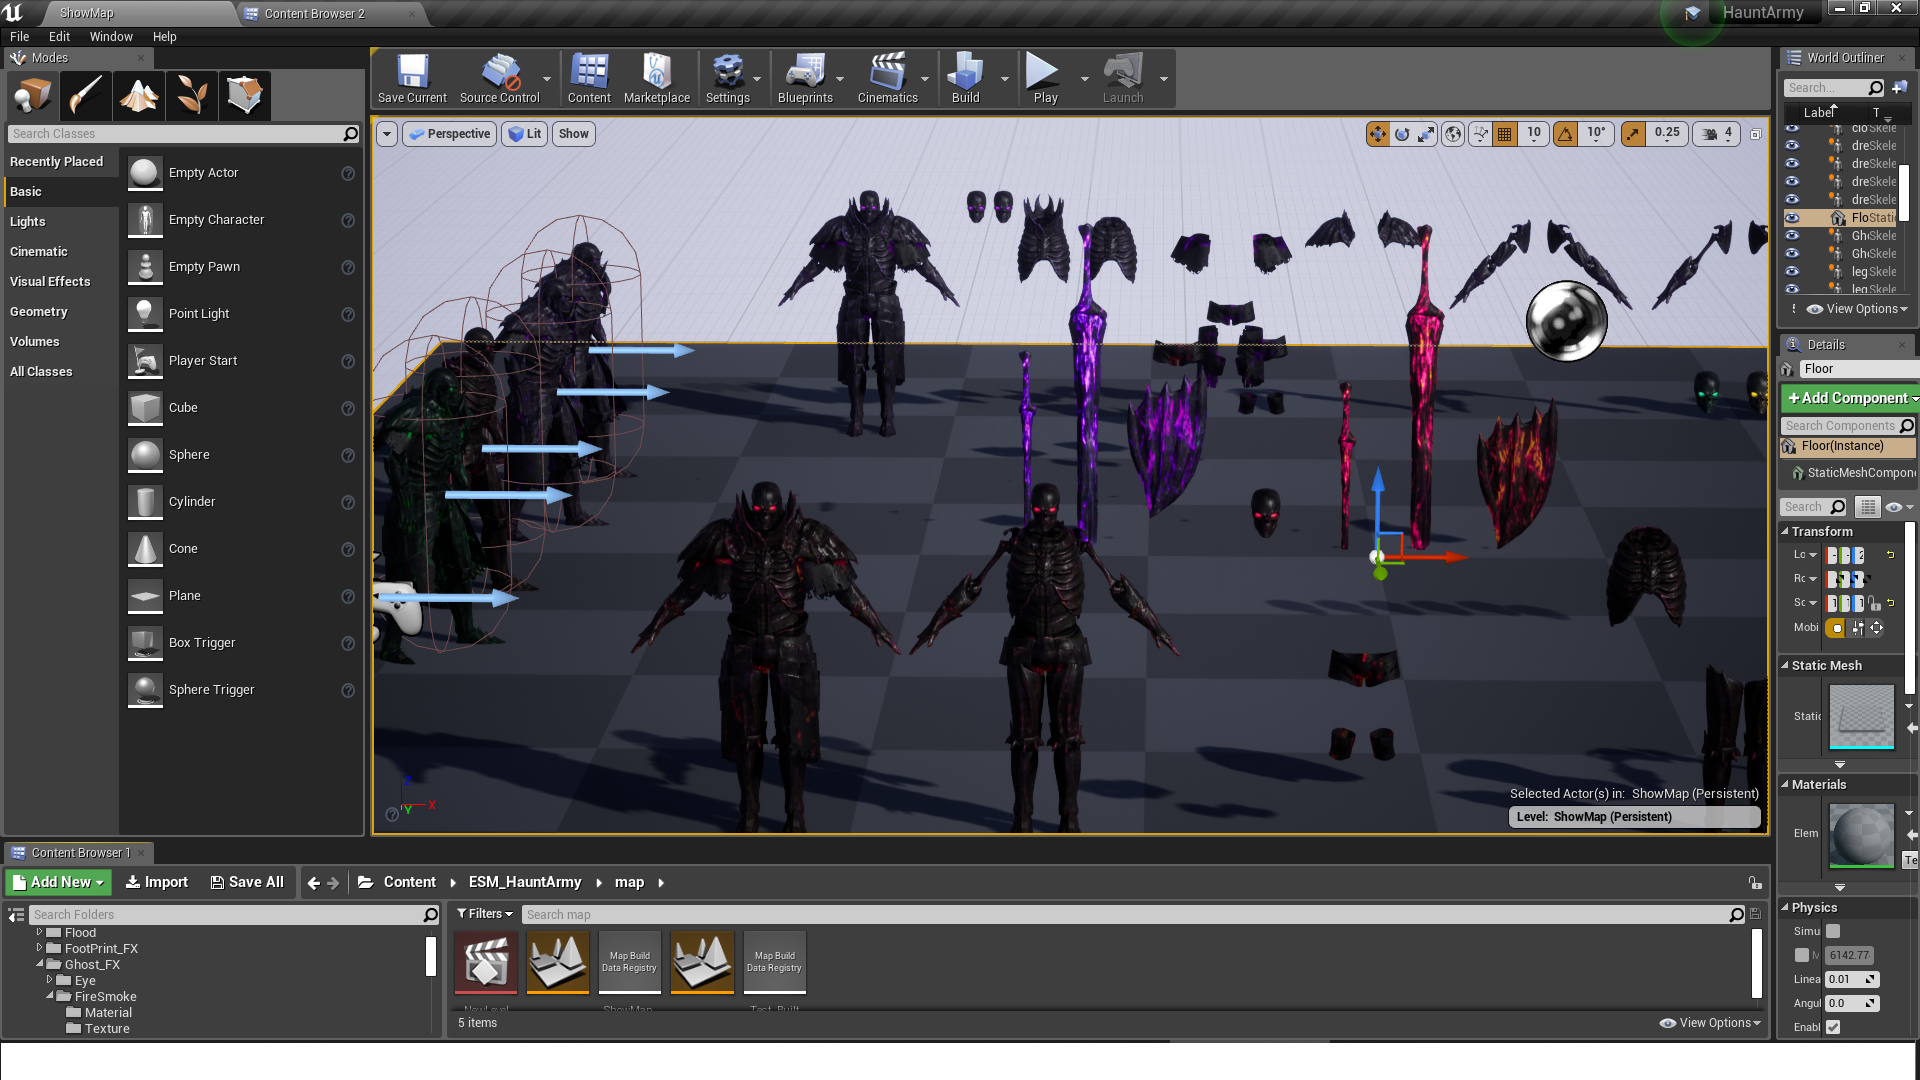Select the Landscape mode icon

tap(139, 96)
